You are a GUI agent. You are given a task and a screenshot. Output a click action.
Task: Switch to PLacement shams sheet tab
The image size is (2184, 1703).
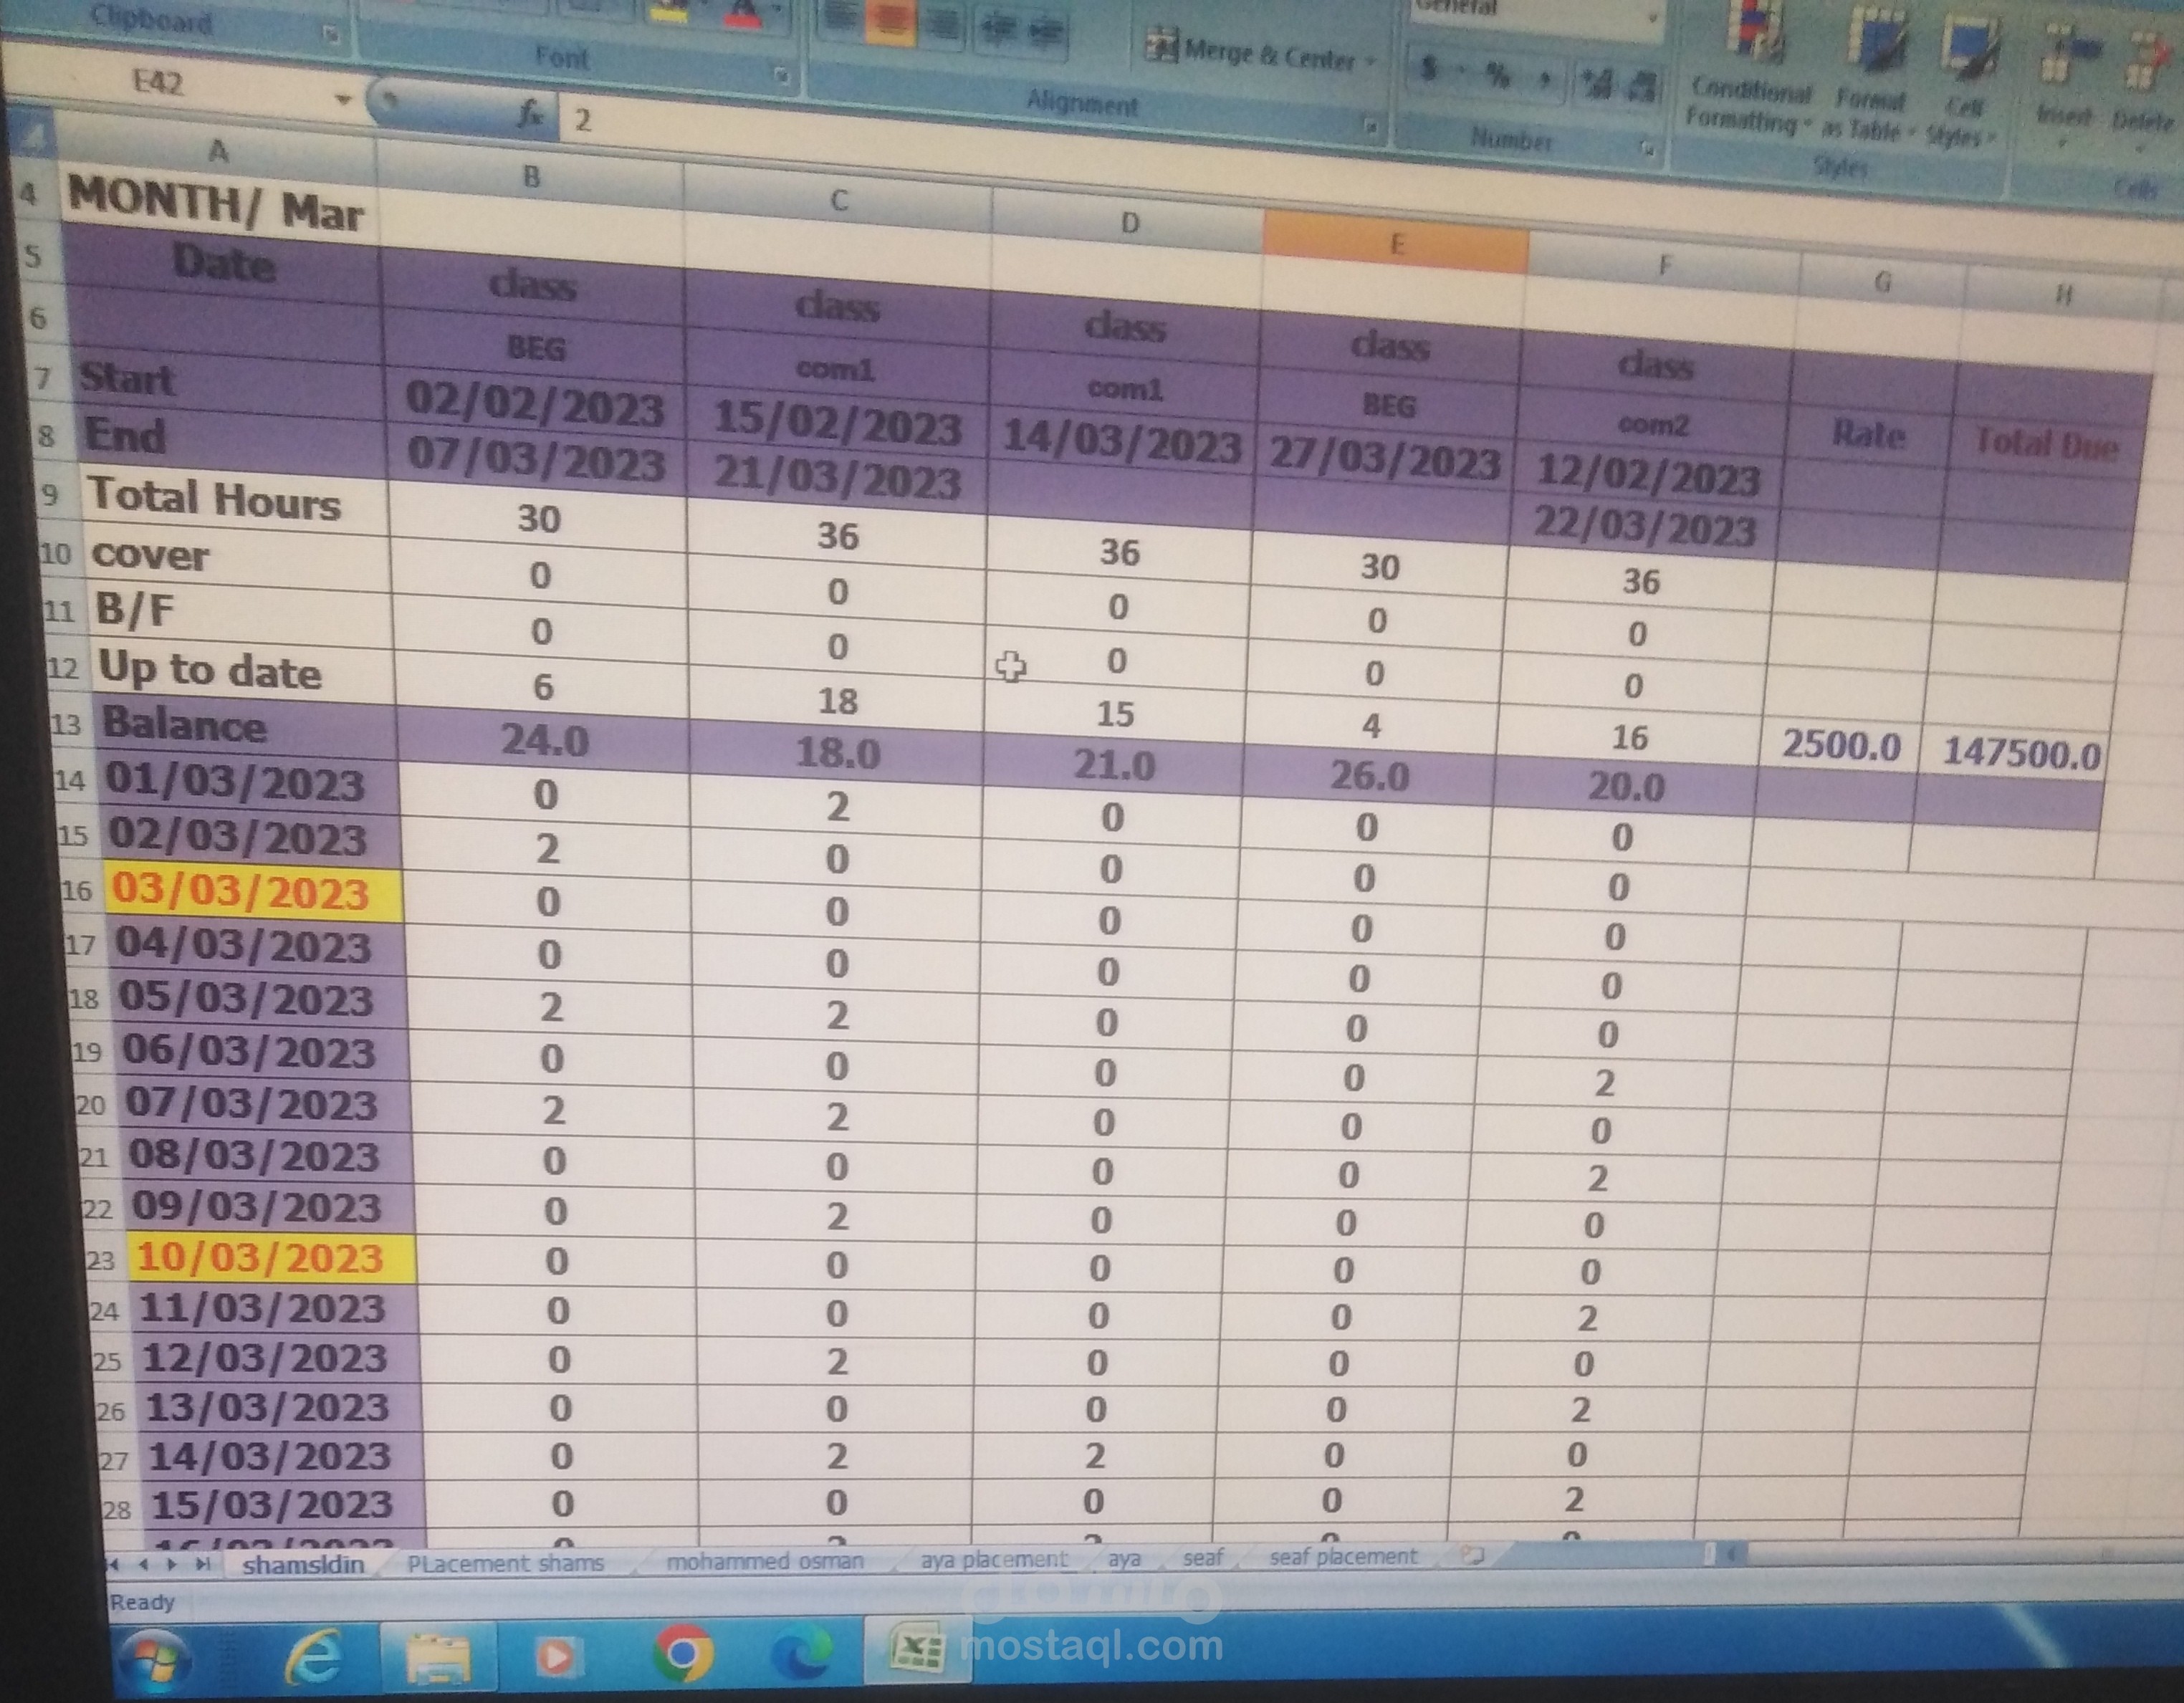click(x=505, y=1562)
